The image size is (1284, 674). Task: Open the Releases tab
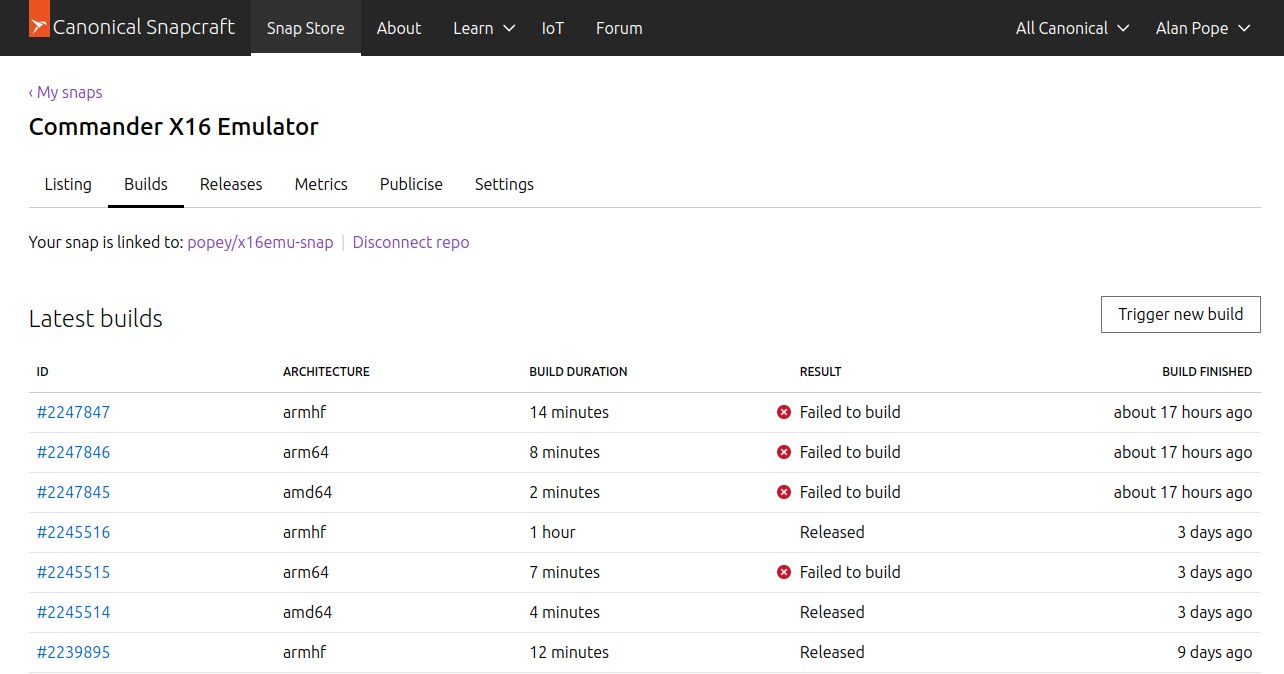pos(231,184)
